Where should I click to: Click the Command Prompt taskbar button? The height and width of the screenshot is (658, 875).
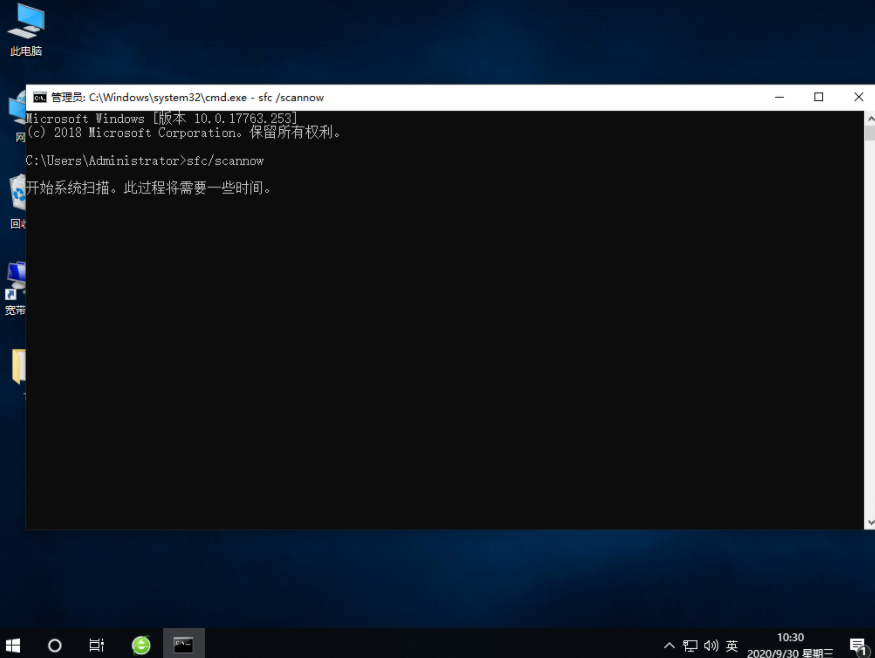[183, 645]
